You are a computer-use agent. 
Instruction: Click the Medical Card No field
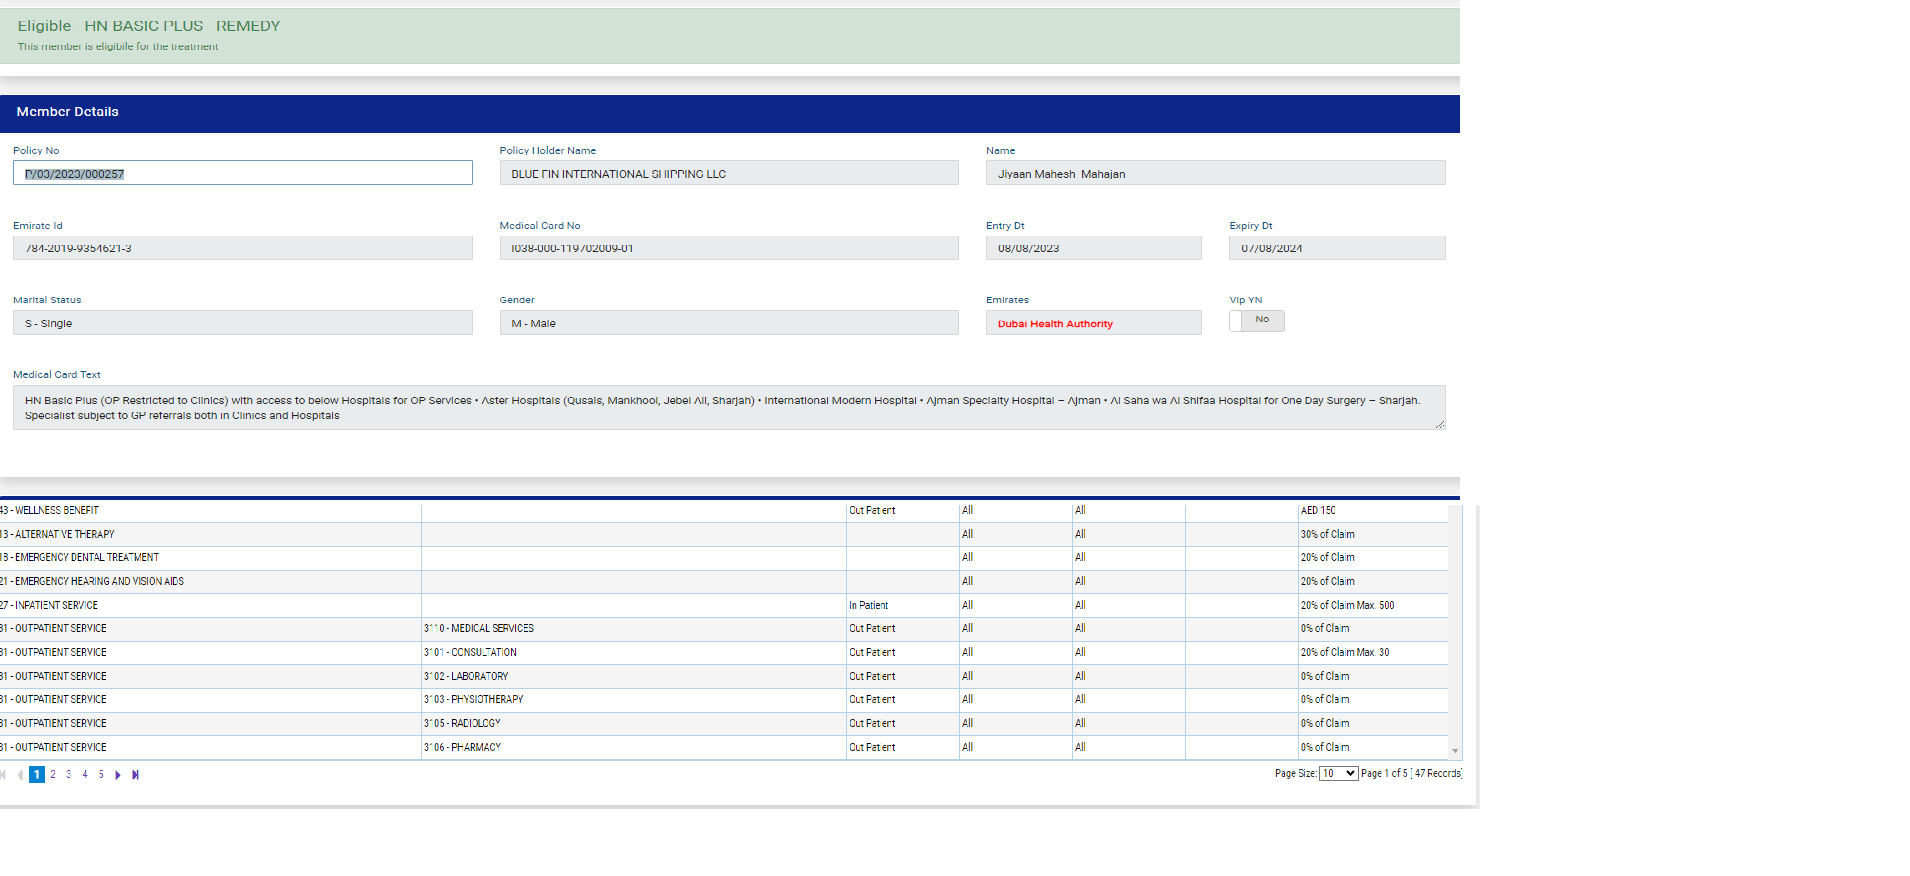[x=728, y=248]
